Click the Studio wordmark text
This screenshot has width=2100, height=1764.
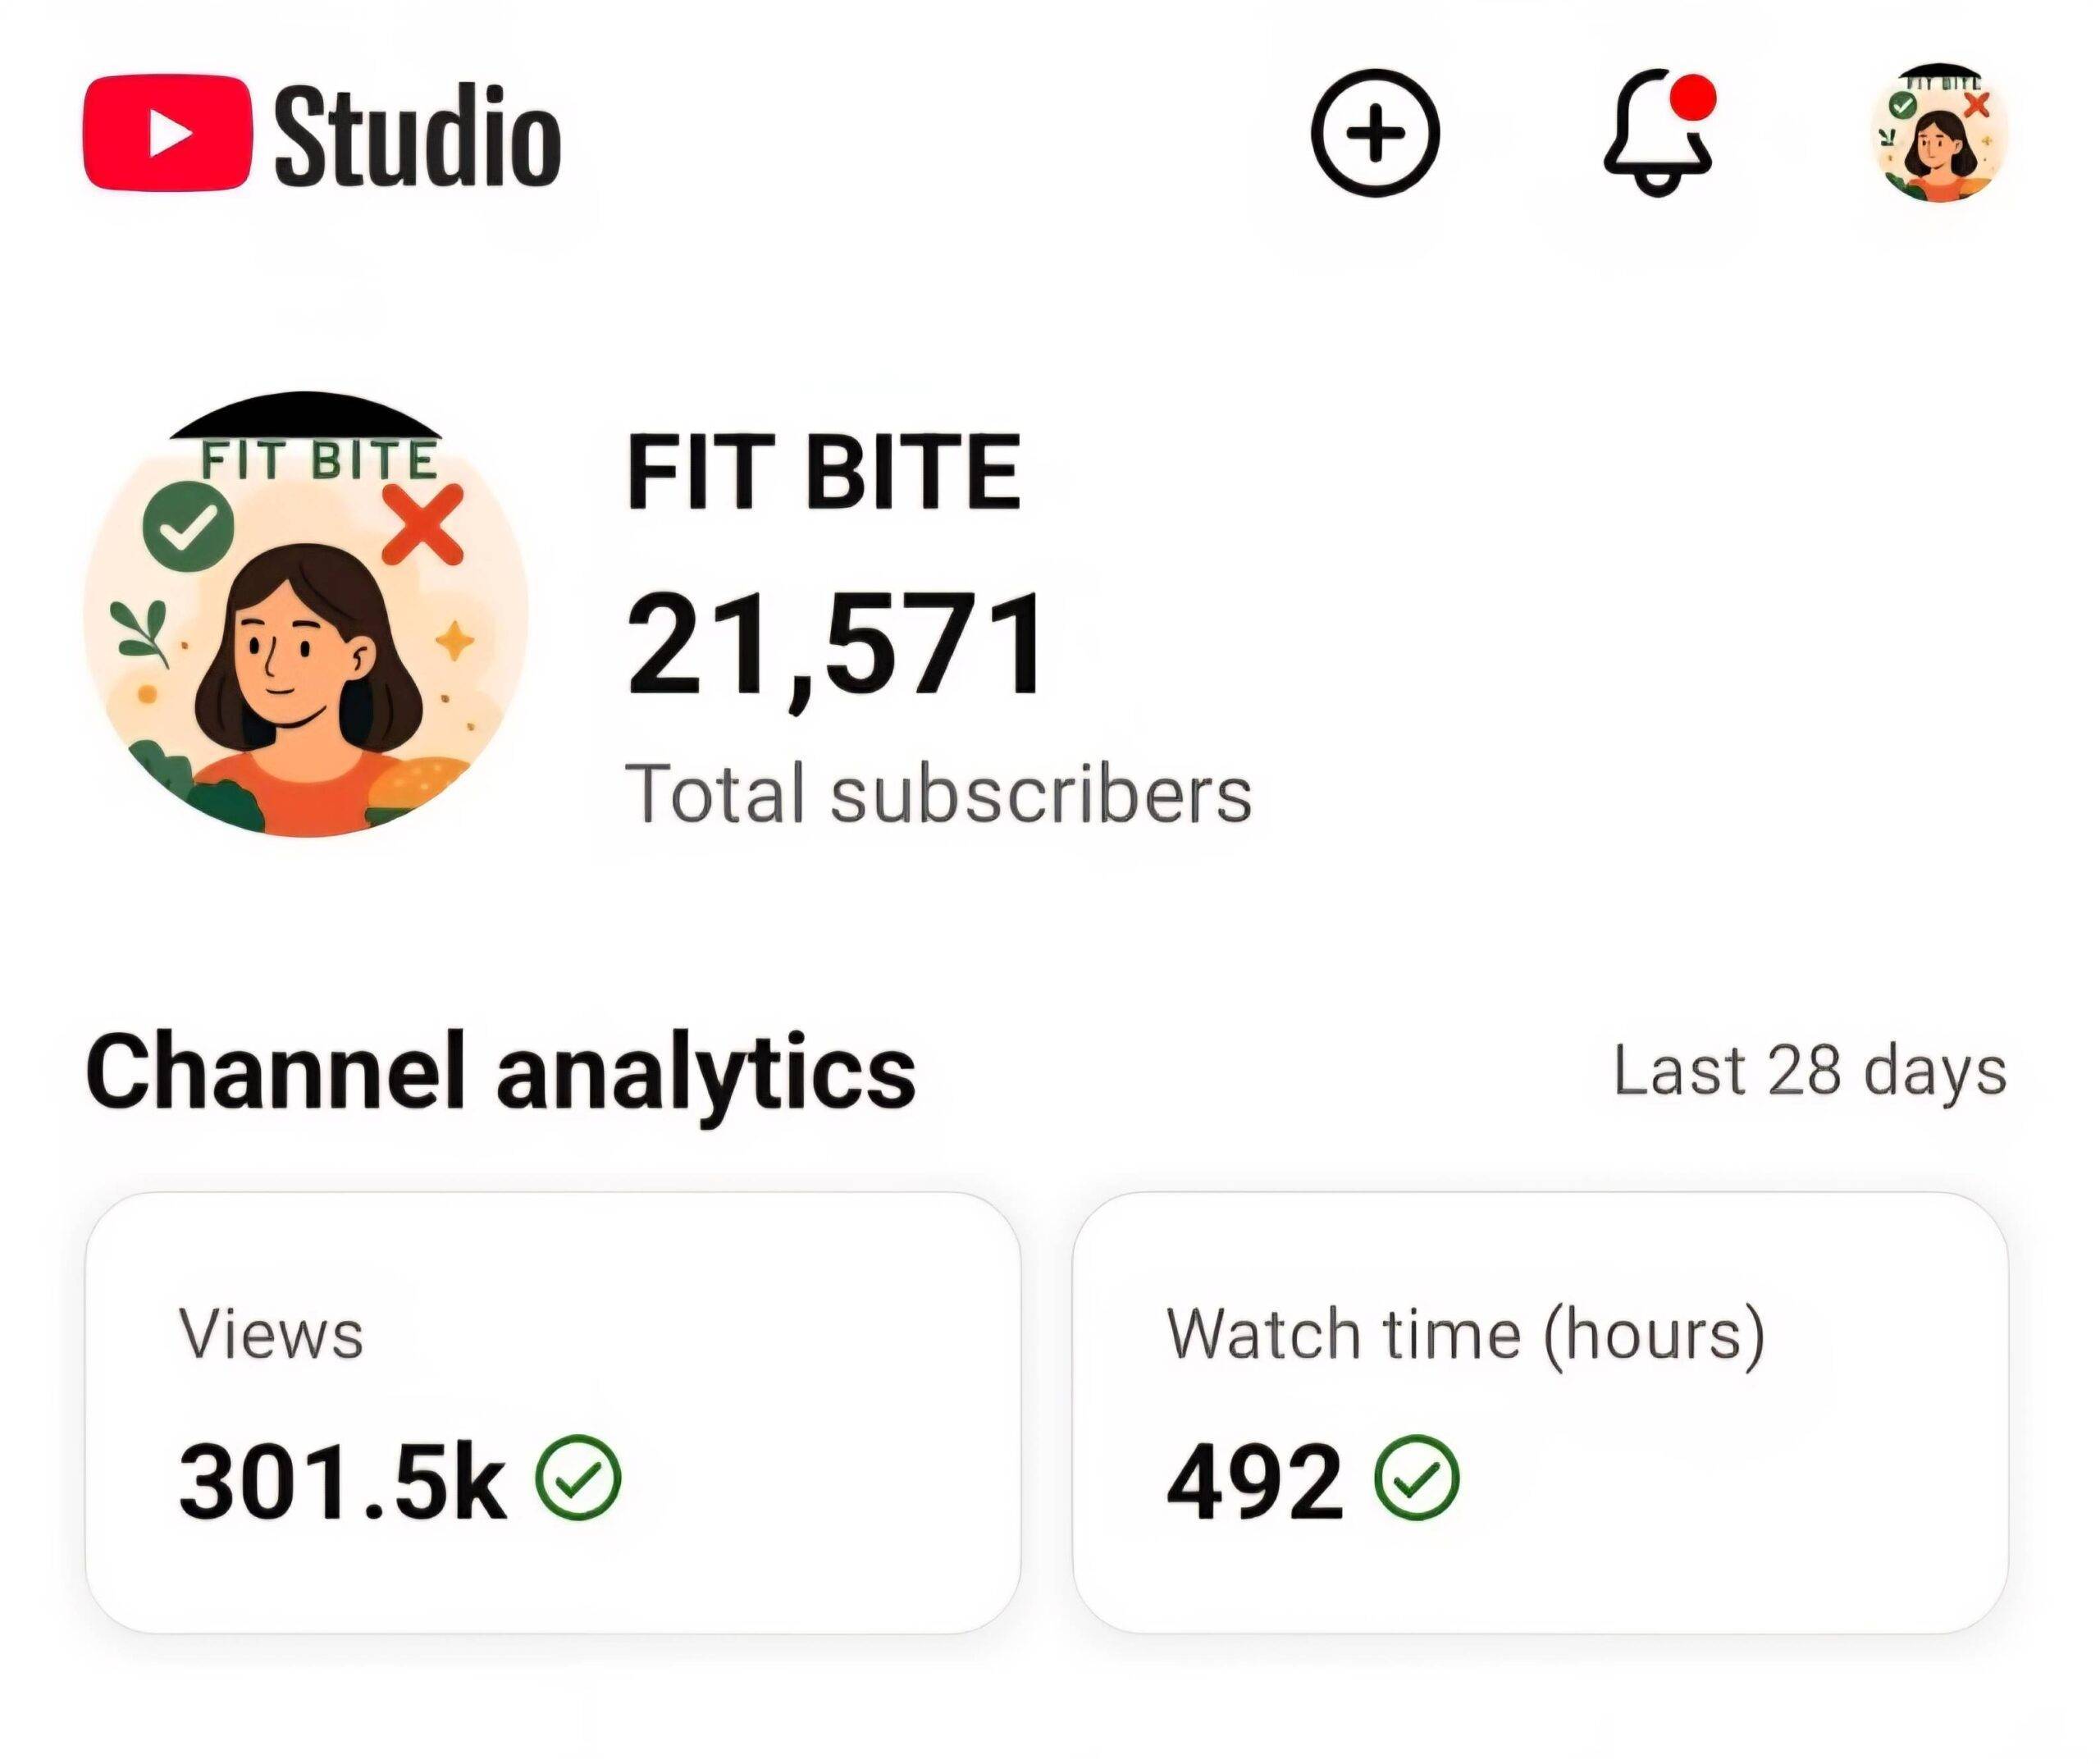click(x=417, y=135)
